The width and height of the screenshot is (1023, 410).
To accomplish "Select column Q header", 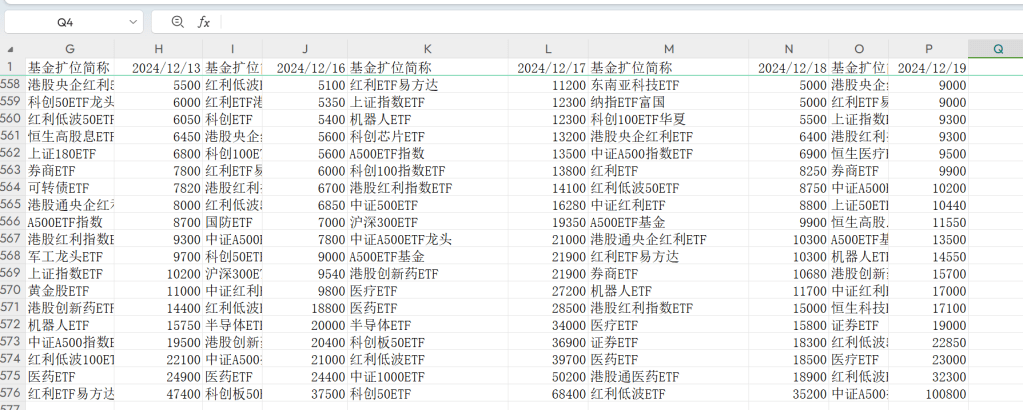I will click(996, 49).
